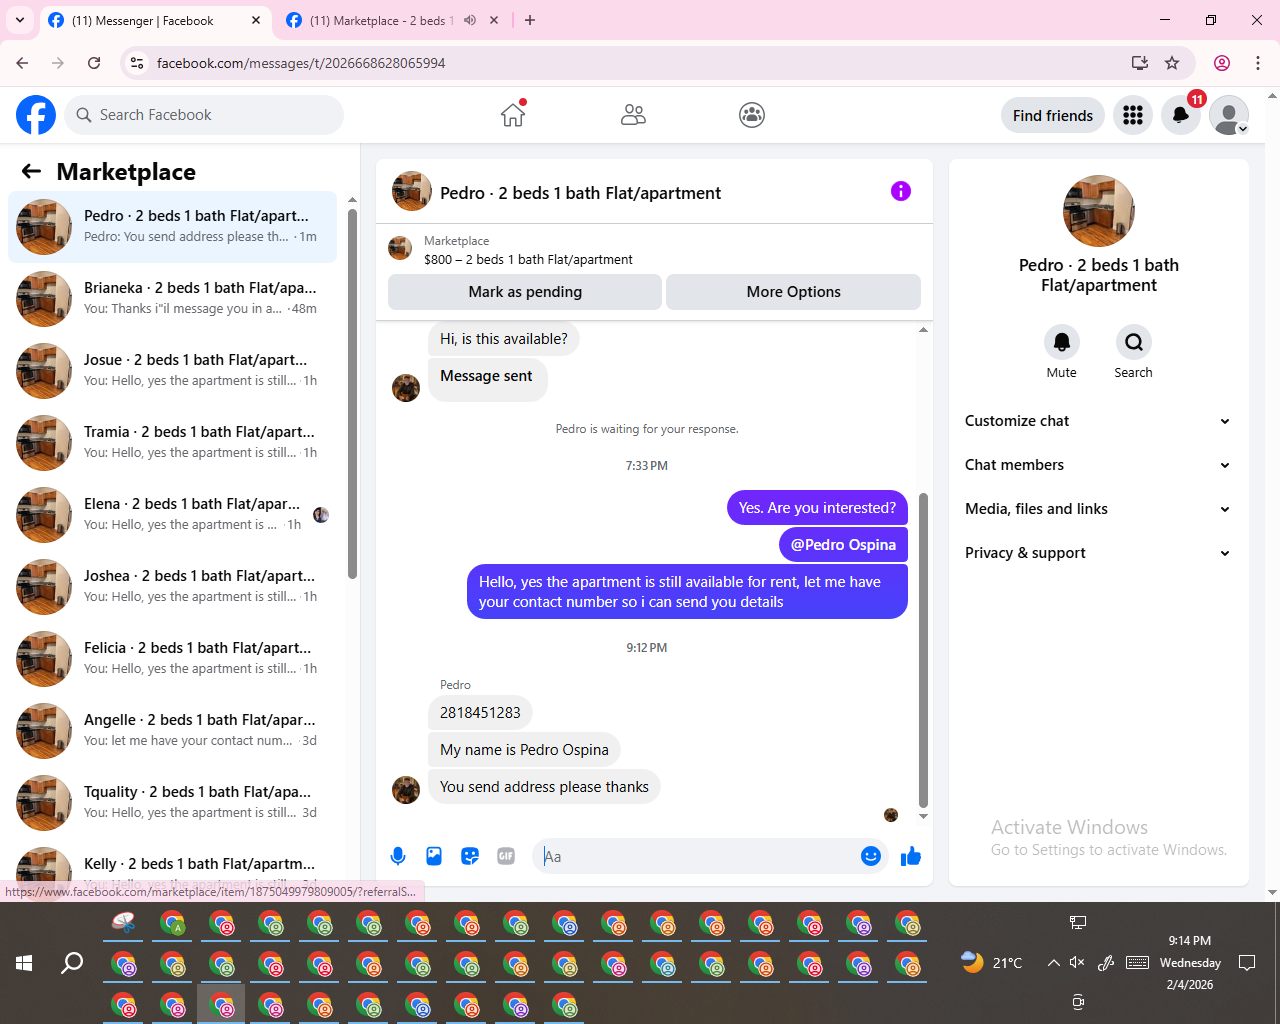
Task: Open Joshea conversation
Action: click(172, 587)
